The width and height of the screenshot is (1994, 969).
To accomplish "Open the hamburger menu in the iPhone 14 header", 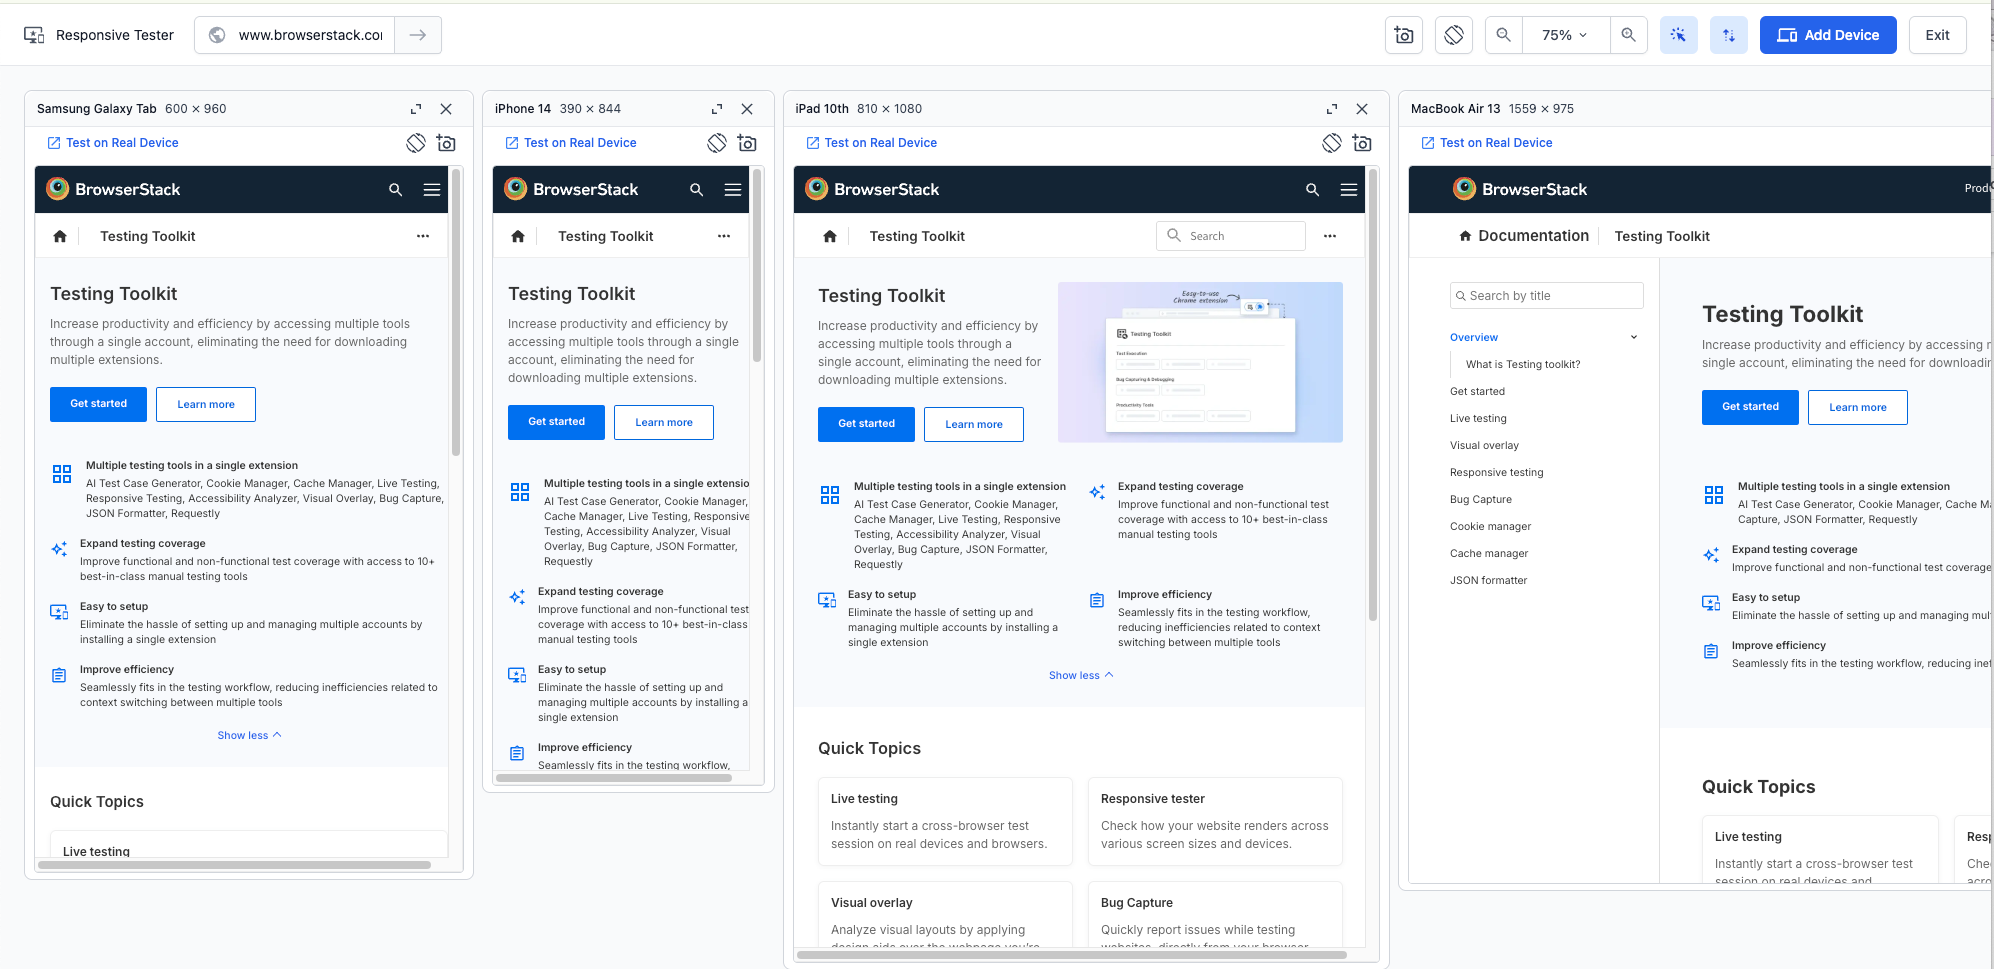I will (733, 189).
